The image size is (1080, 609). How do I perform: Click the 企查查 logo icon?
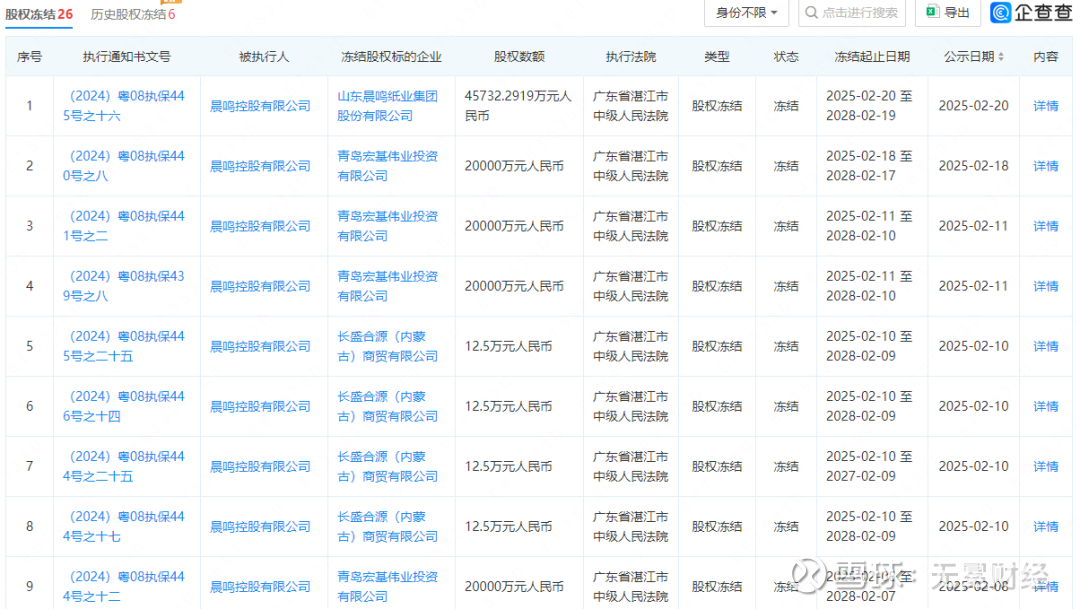[1001, 12]
